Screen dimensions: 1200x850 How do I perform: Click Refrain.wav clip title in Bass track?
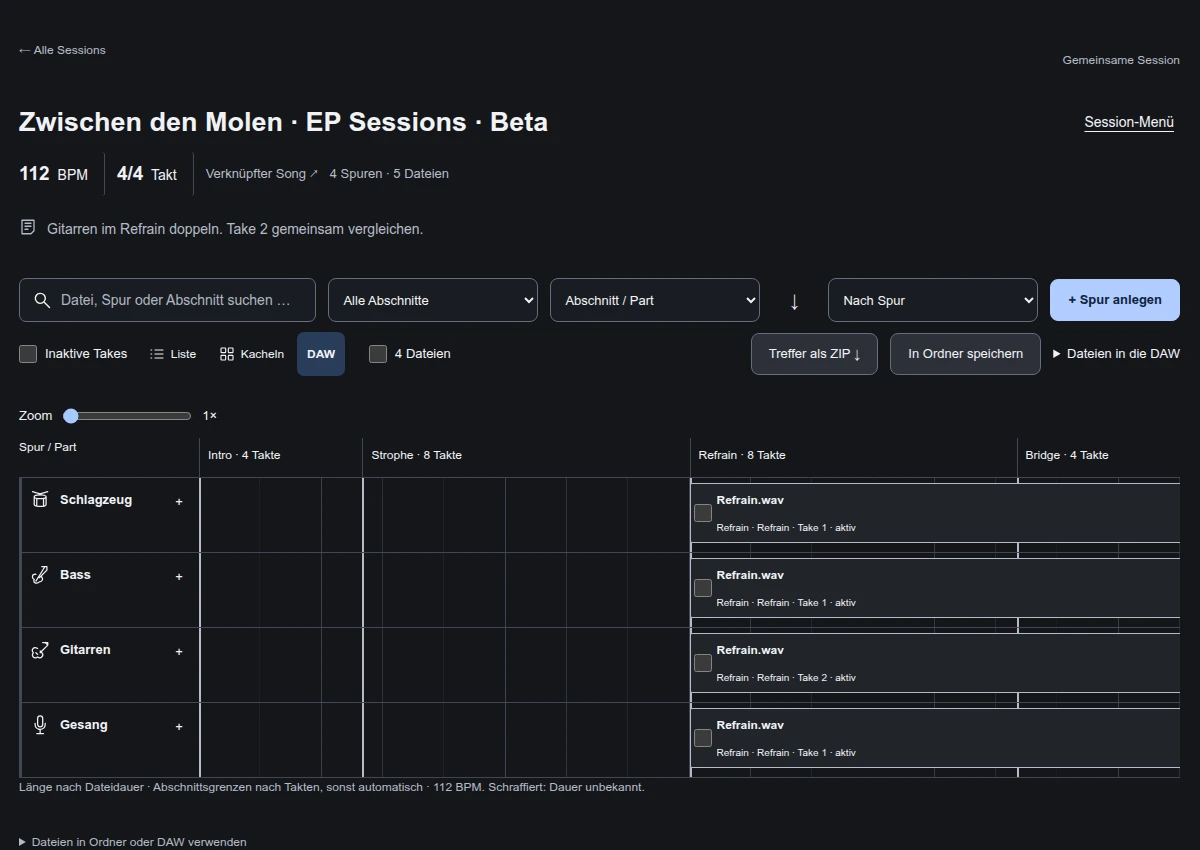click(750, 575)
